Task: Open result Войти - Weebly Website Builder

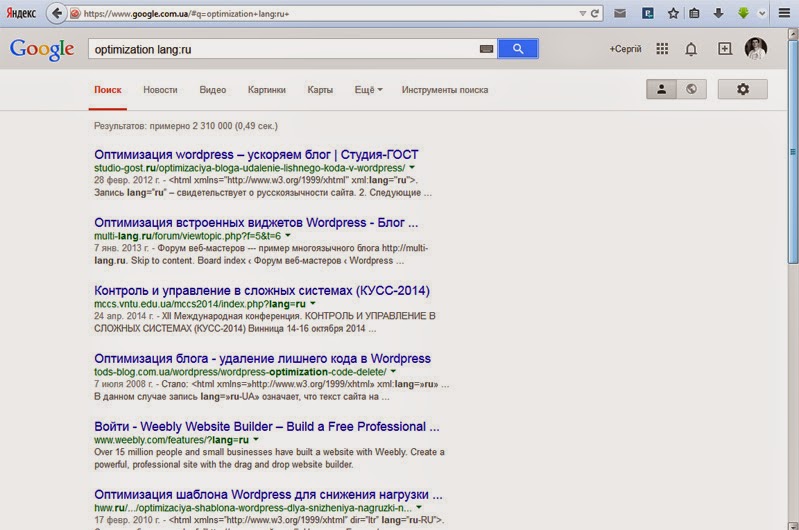Action: point(267,427)
